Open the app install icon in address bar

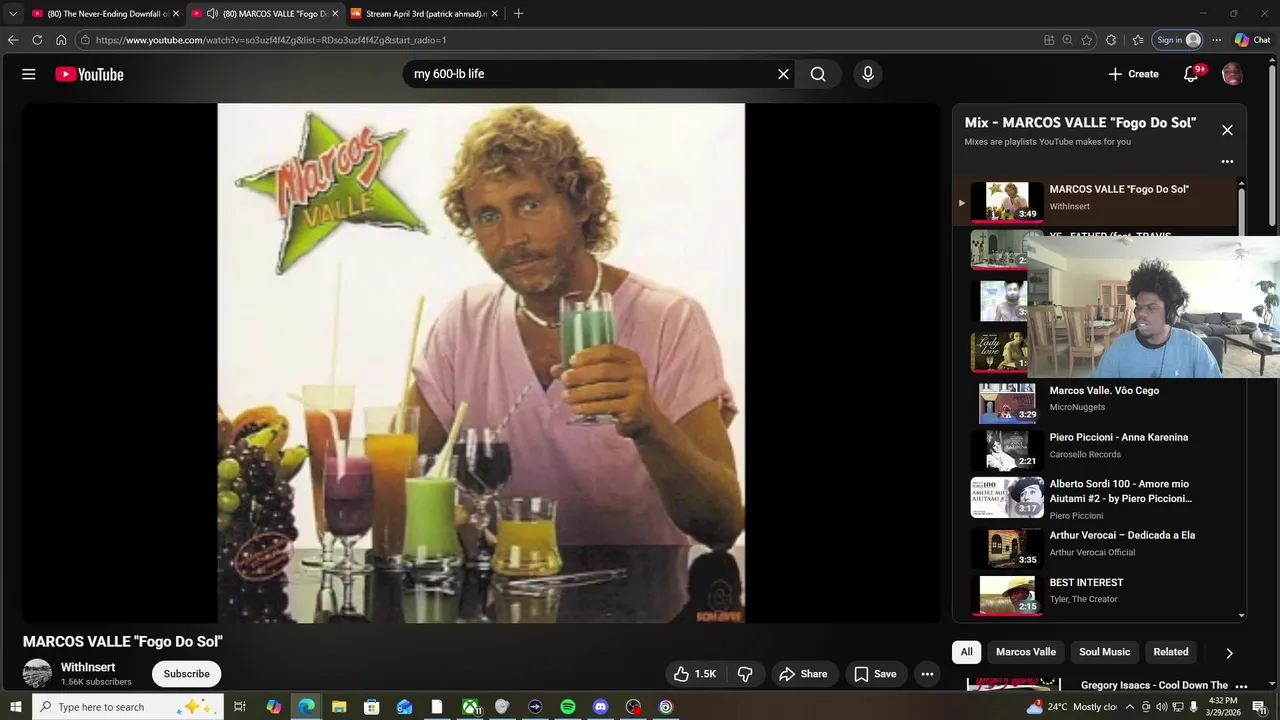tap(1049, 40)
